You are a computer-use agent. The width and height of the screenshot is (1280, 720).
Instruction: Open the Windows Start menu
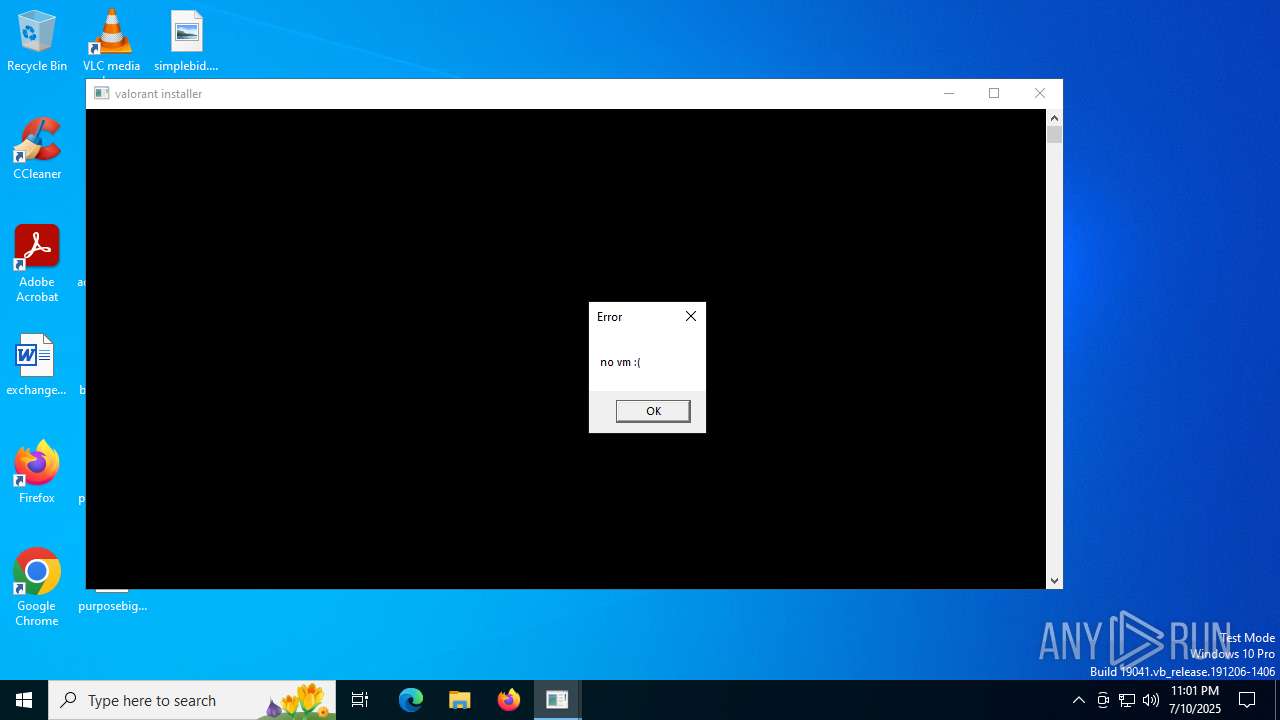[24, 700]
